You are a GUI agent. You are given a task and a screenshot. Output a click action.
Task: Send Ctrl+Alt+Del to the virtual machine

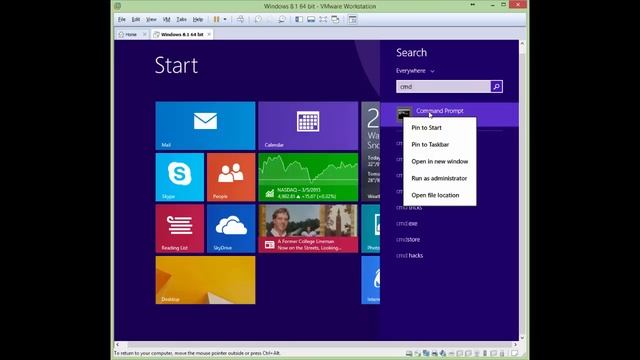[240, 19]
